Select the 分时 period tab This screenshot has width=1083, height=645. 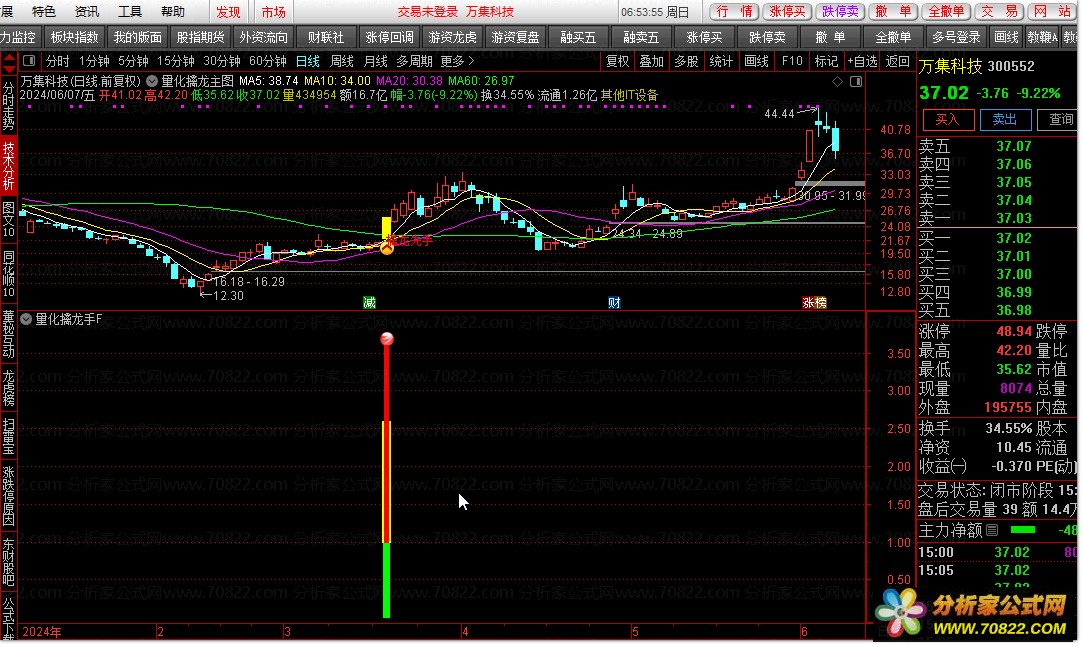pos(57,61)
